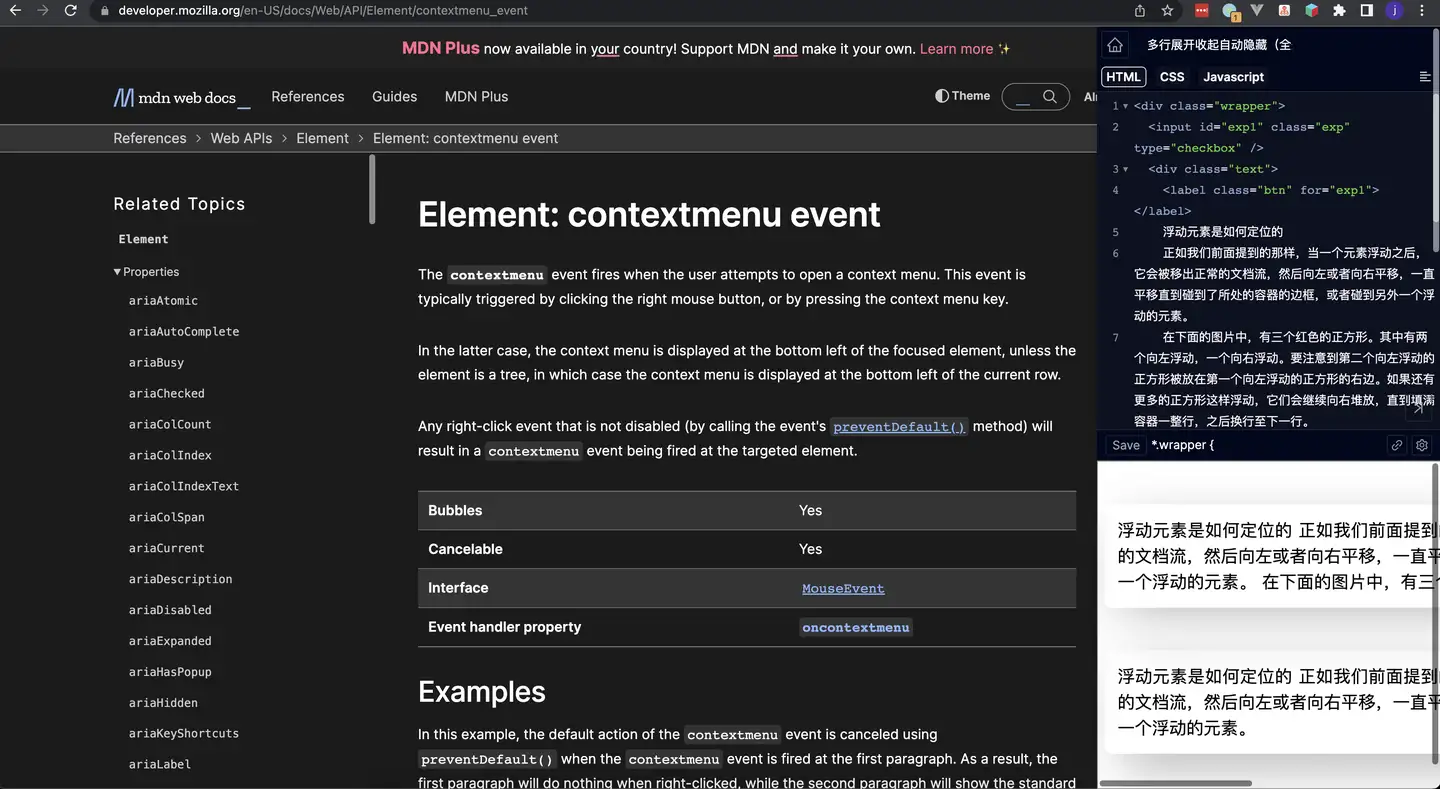The height and width of the screenshot is (789, 1440).
Task: Open the Extensions puzzle menu
Action: [x=1339, y=10]
